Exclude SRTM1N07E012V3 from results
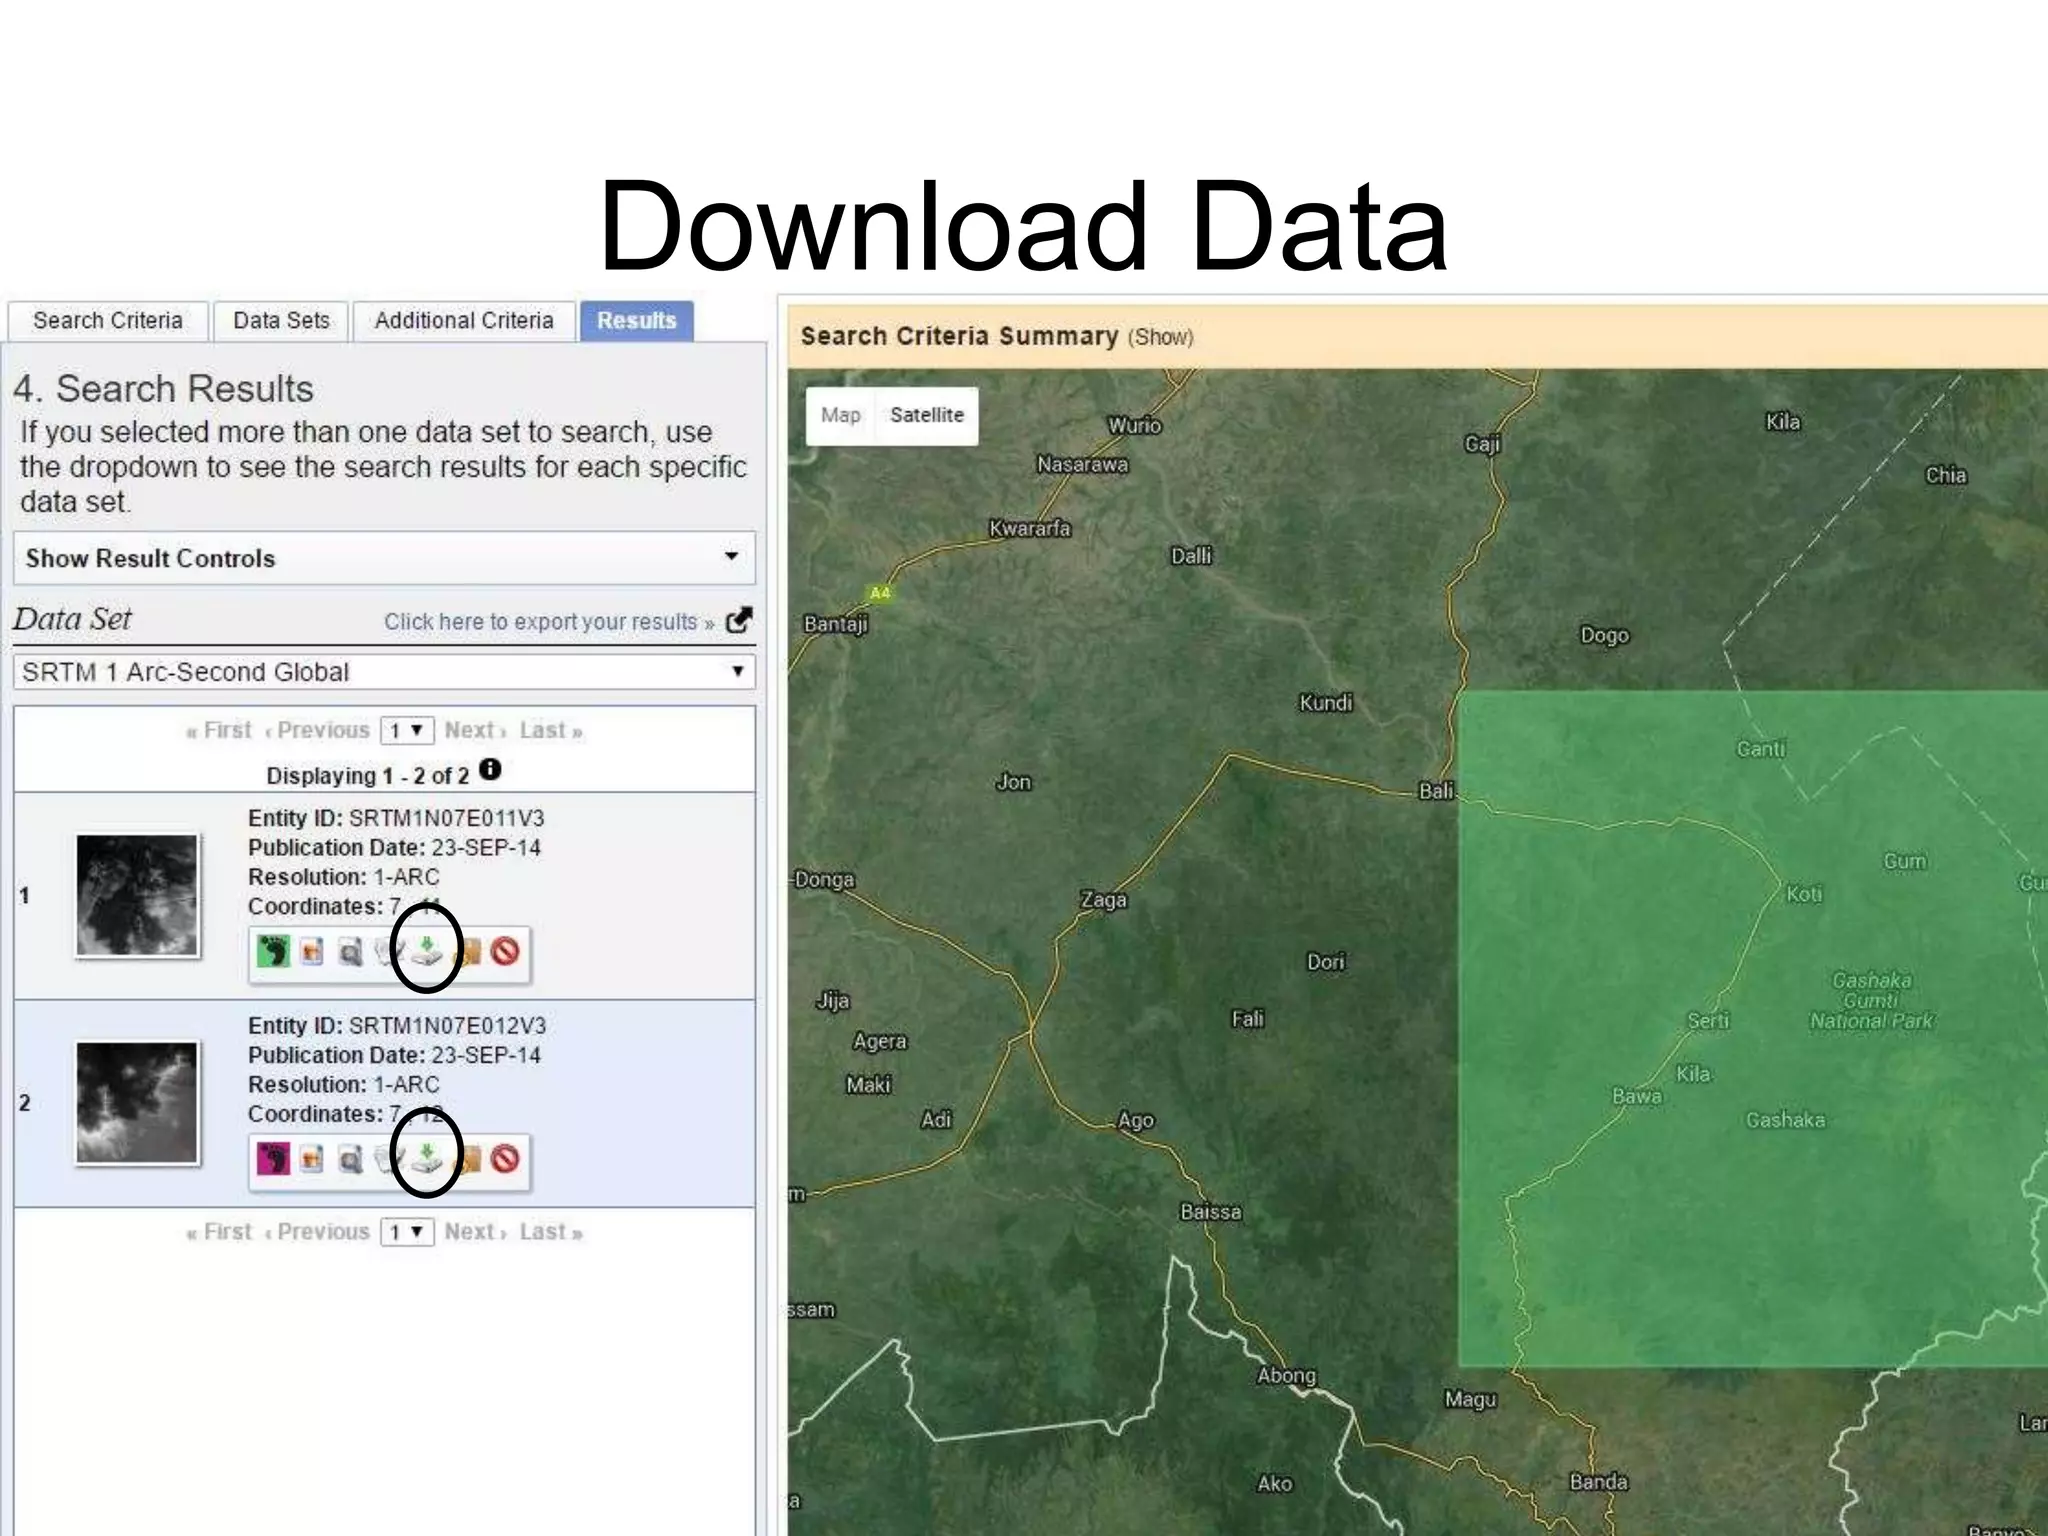The image size is (2048, 1536). coord(505,1159)
